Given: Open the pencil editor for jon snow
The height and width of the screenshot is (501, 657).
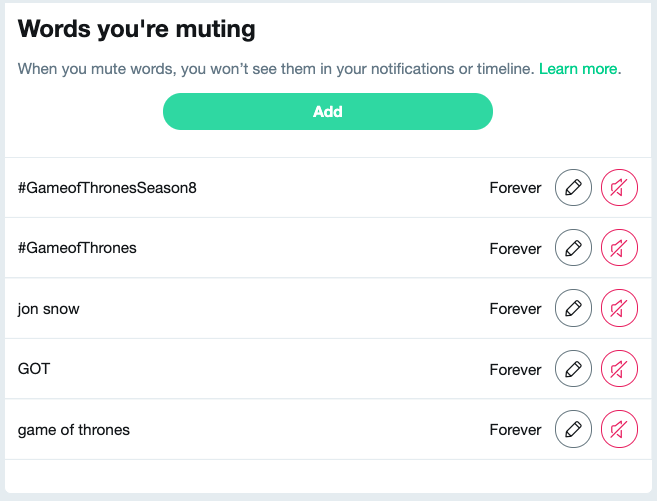Looking at the screenshot, I should 573,309.
